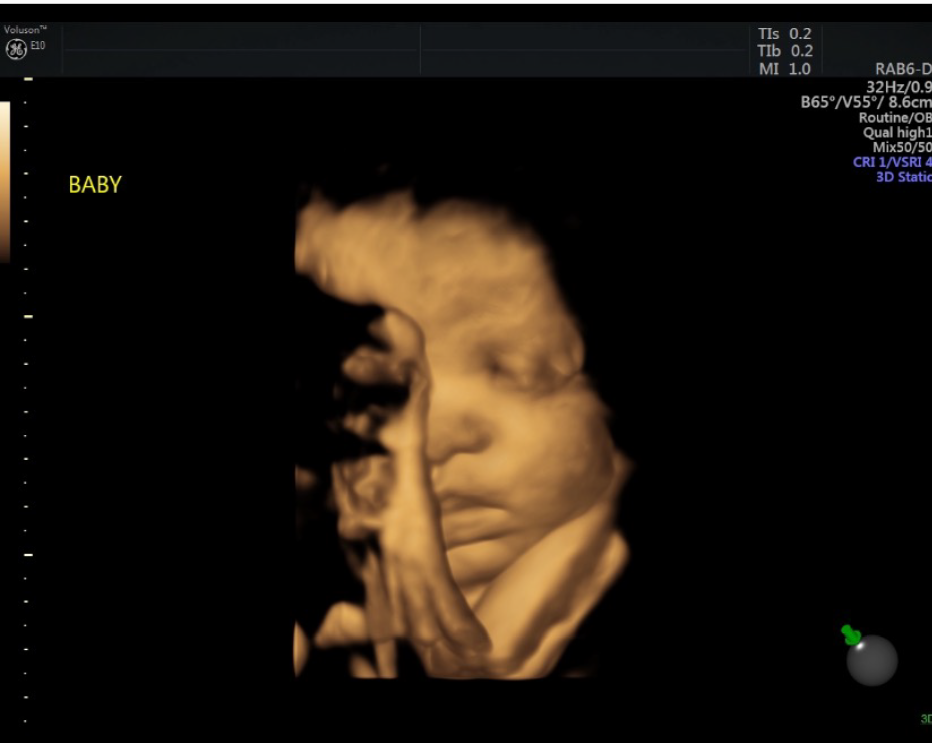The image size is (932, 743).
Task: Click the top yellow depth scale marker
Action: coord(28,78)
